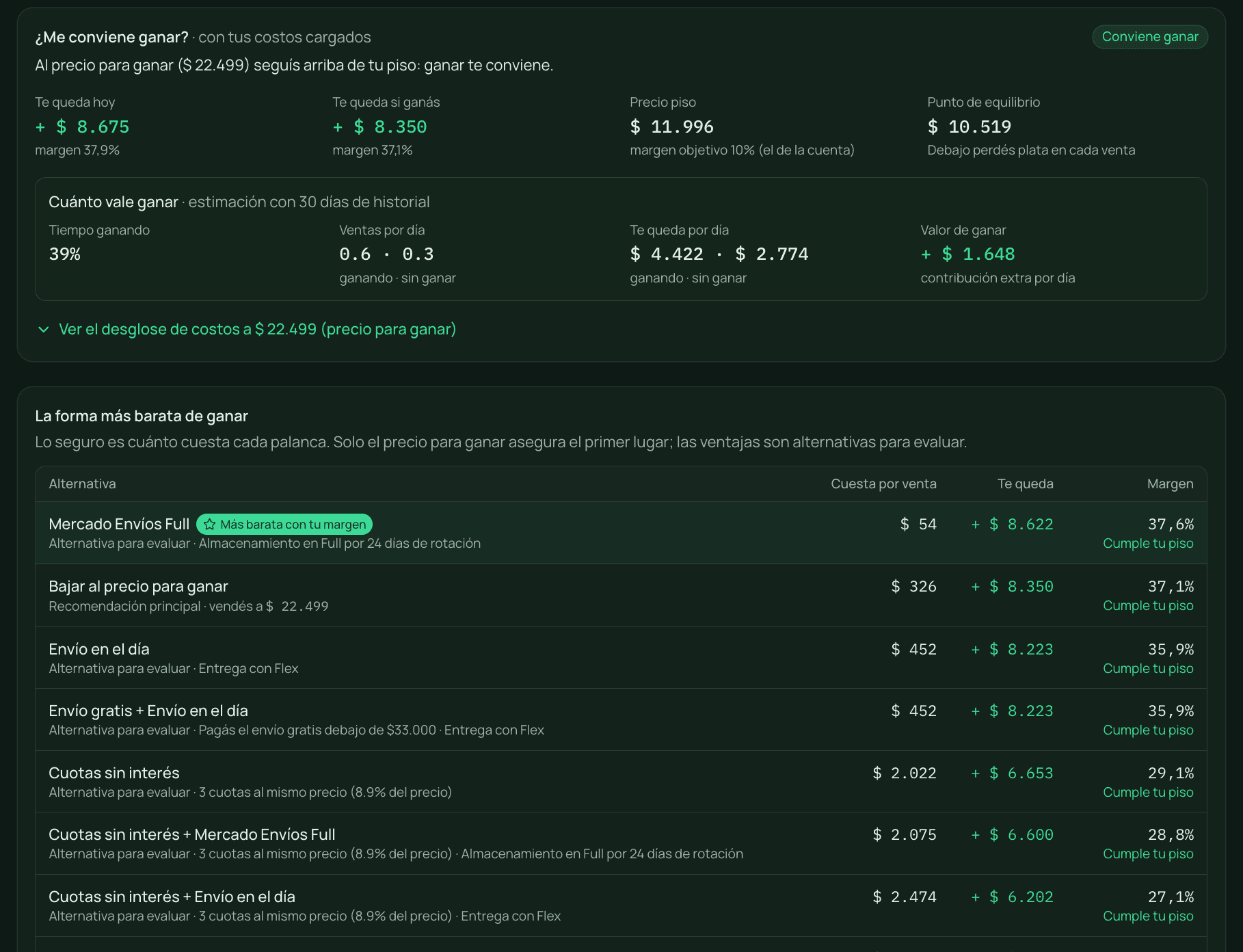Screen dimensions: 1243x952
Task: Click the '$ 4.422 · $ 2.774' value
Action: 719,254
